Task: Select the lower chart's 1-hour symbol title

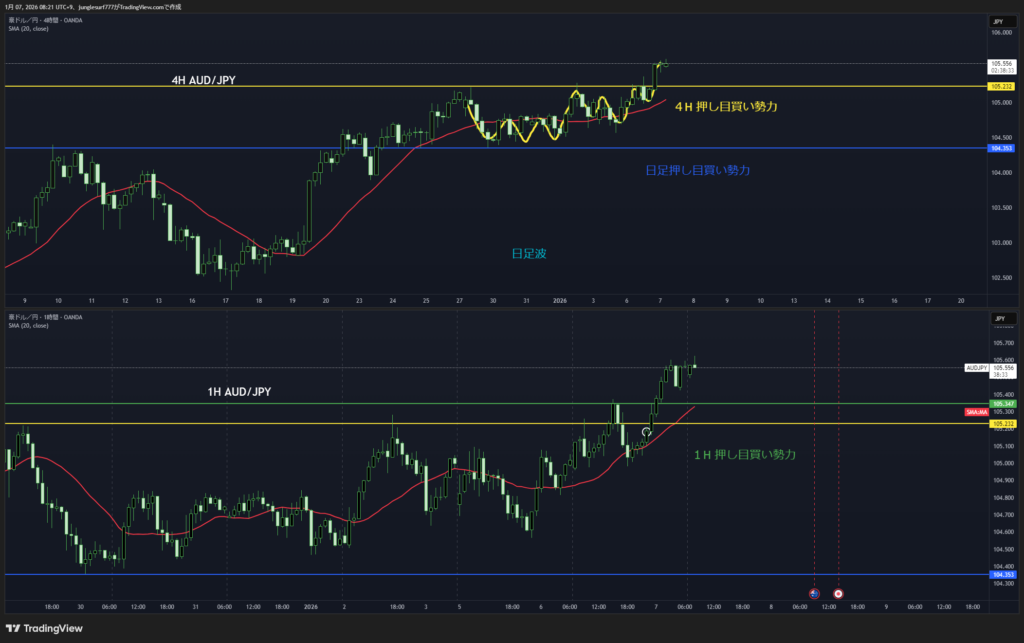Action: click(x=45, y=317)
